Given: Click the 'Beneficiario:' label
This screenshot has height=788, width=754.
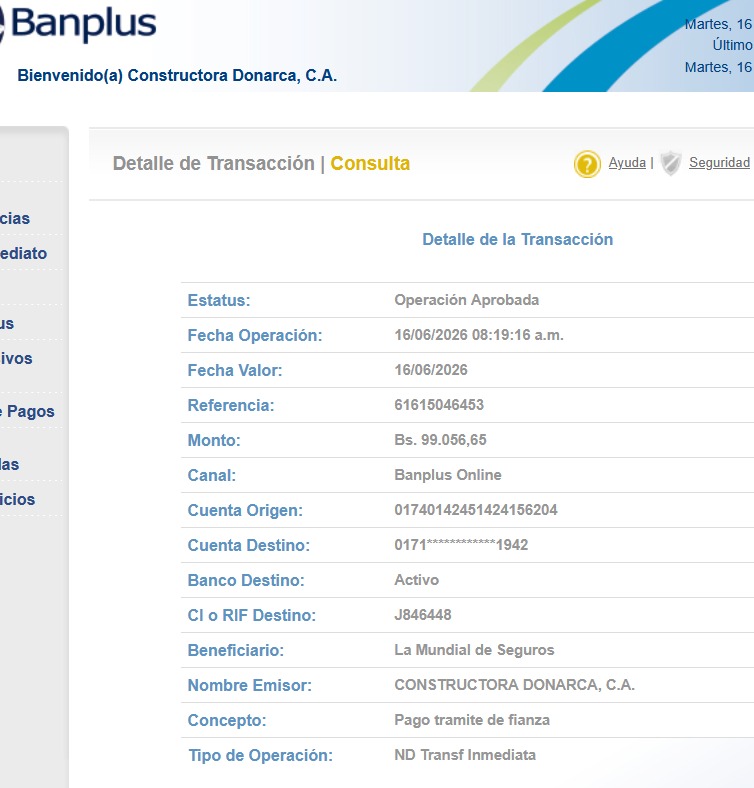Looking at the screenshot, I should 236,650.
